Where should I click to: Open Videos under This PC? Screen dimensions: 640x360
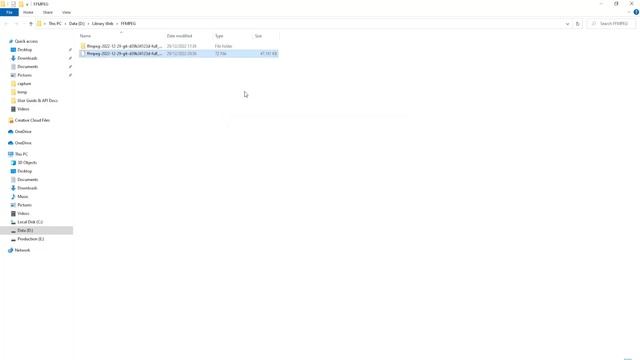[23, 213]
